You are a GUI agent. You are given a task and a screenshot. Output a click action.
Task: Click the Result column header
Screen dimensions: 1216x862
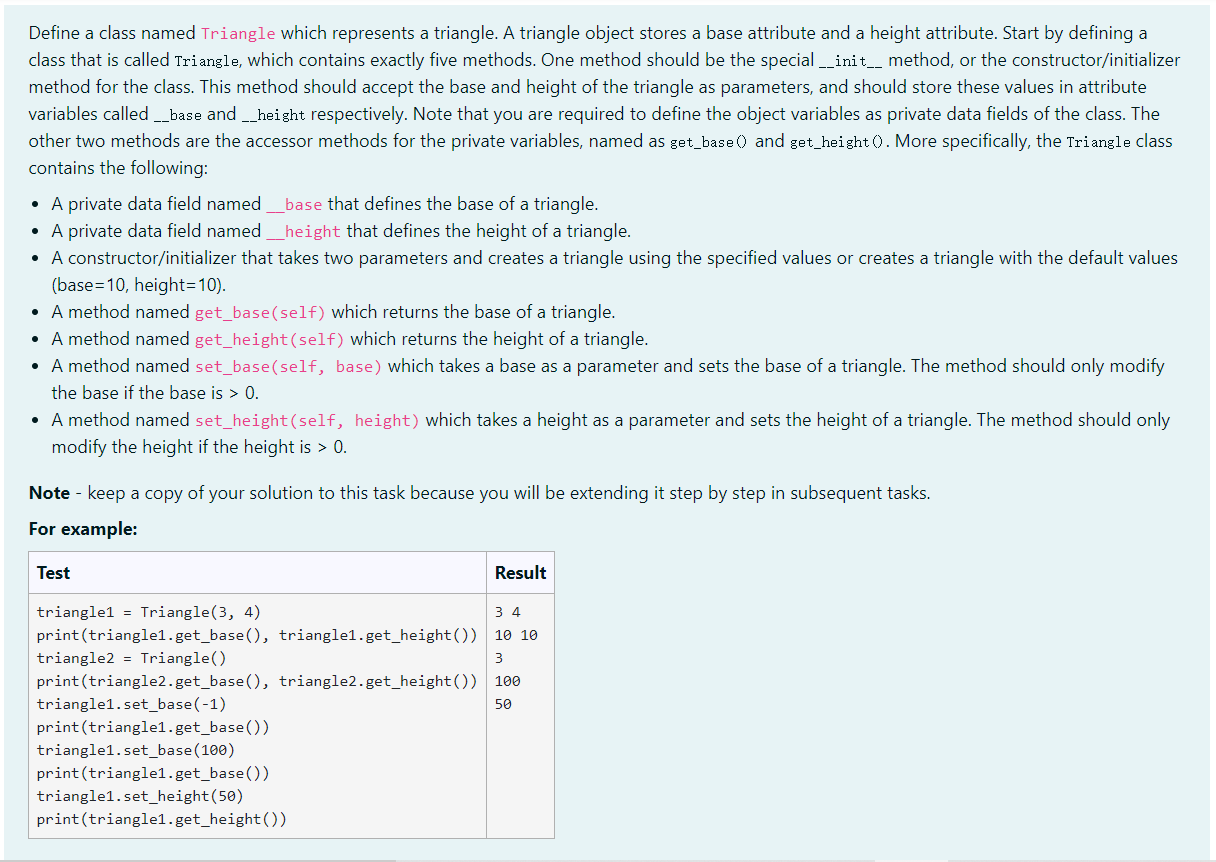[x=520, y=572]
